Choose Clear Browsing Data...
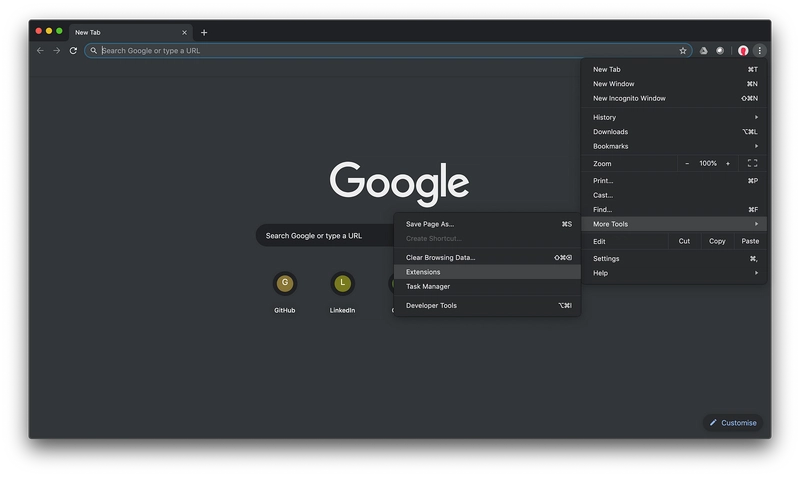Image resolution: width=800 pixels, height=477 pixels. pos(487,258)
